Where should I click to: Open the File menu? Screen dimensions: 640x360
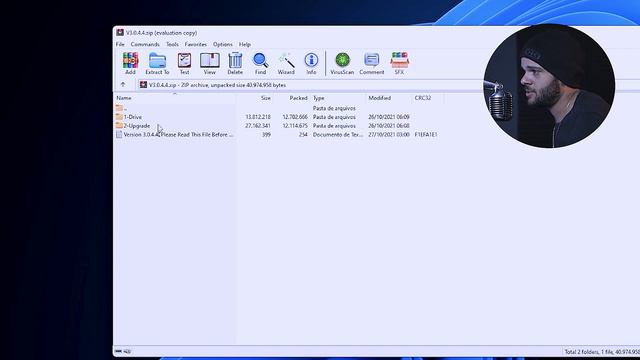click(x=120, y=44)
